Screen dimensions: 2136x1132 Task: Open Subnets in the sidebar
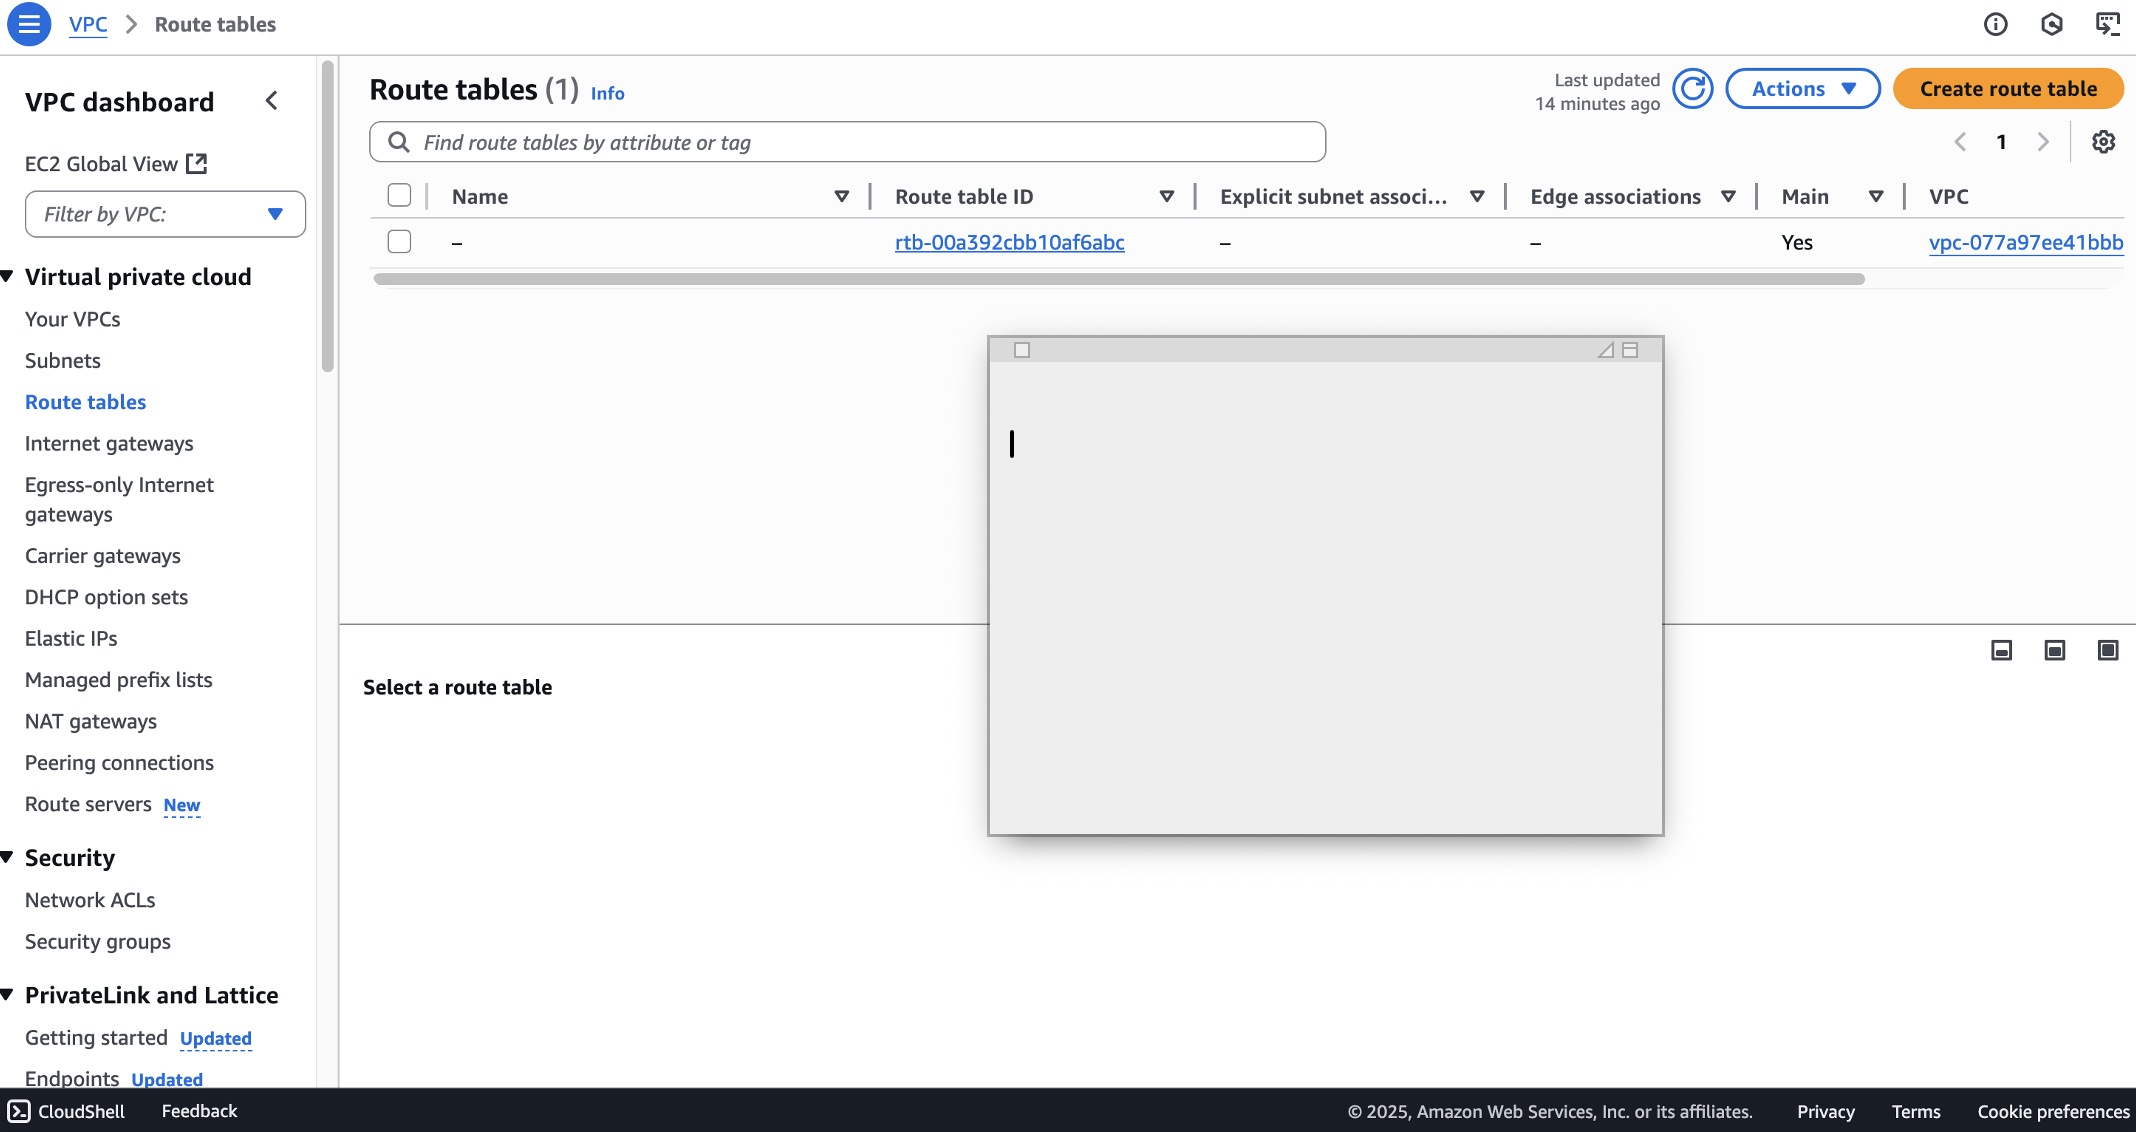(x=62, y=361)
